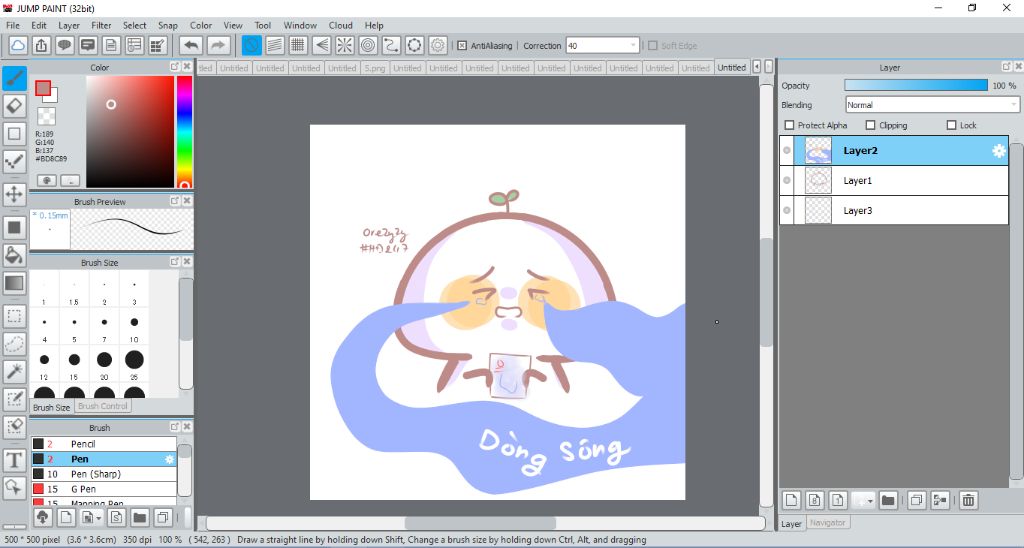Select the Gradient tool
Screen dimensions: 1024x548
[14, 283]
